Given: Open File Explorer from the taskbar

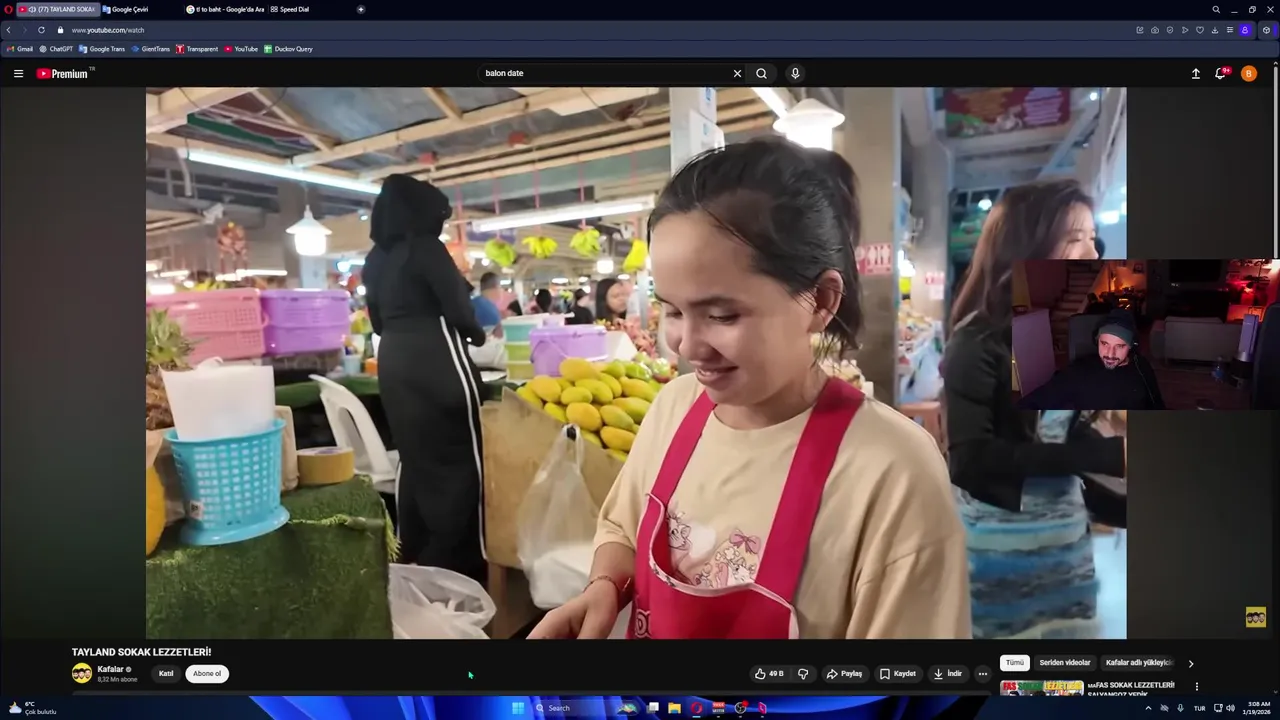Looking at the screenshot, I should [x=675, y=708].
